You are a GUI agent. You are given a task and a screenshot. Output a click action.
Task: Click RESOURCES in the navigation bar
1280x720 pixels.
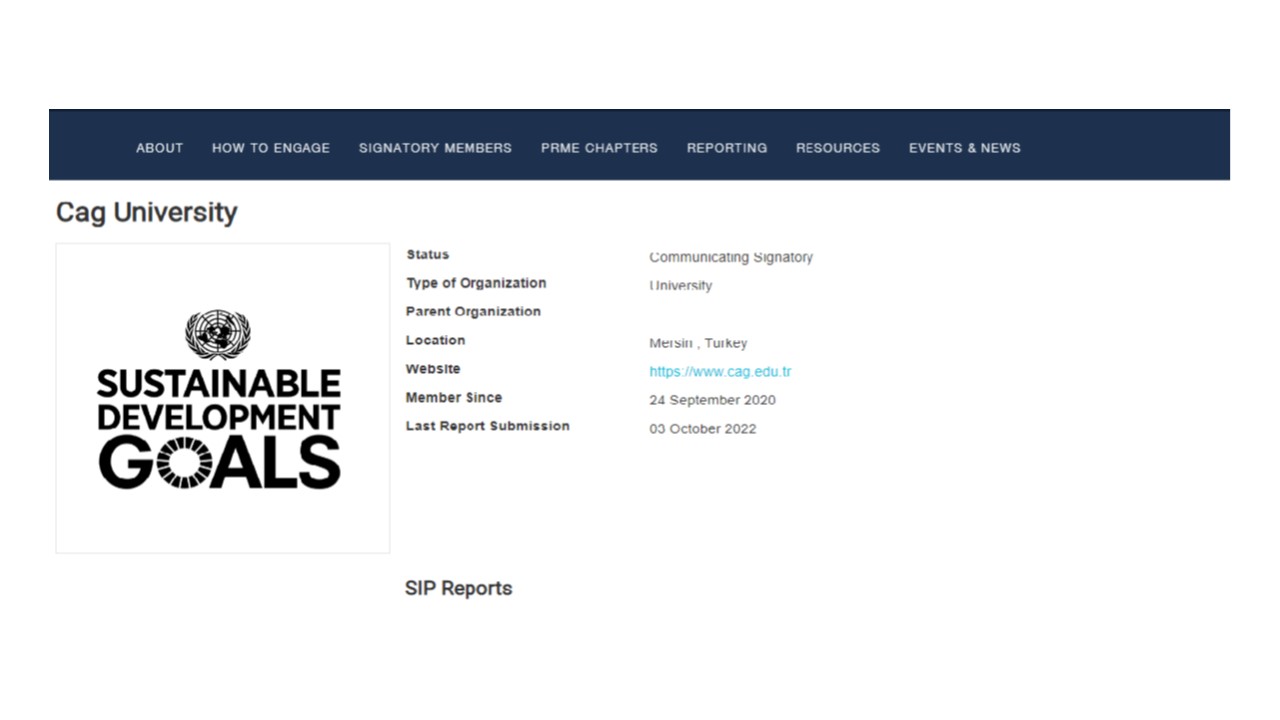pos(838,148)
